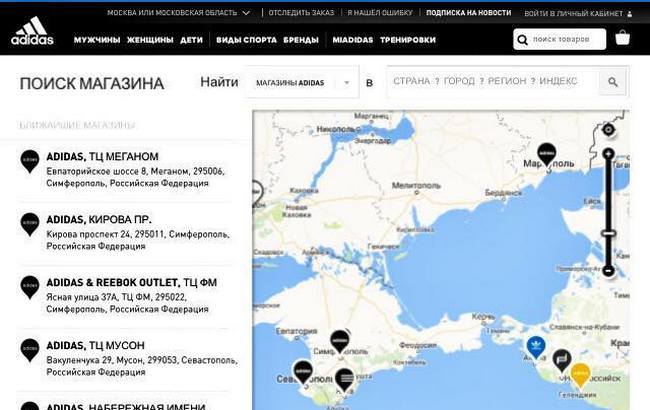This screenshot has width=650, height=410.
Task: Open the ТРЕНИРОВКИ menu
Action: tap(408, 40)
